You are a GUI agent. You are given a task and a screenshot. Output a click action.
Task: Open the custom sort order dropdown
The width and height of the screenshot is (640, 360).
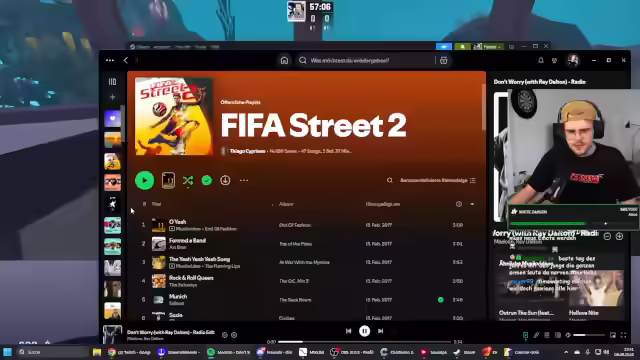click(x=438, y=180)
